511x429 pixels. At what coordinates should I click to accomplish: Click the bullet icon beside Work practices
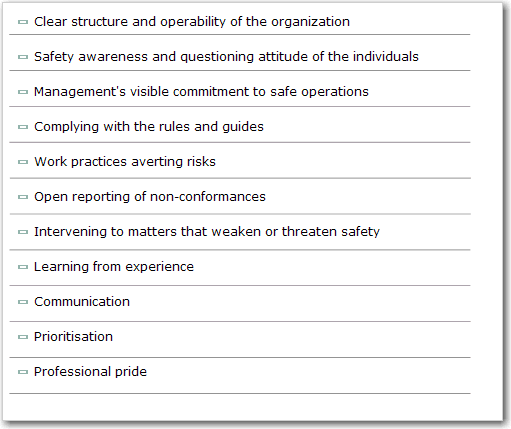[x=23, y=162]
